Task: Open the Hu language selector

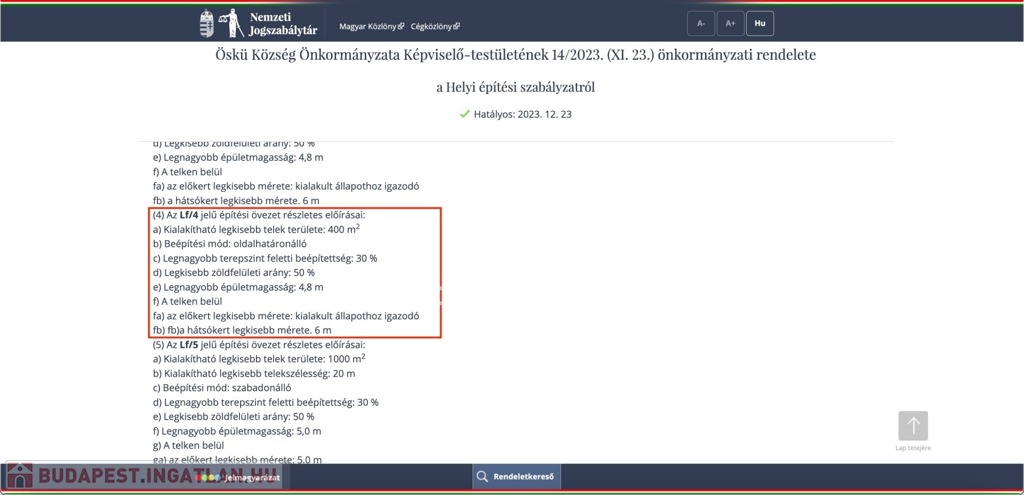Action: (760, 23)
